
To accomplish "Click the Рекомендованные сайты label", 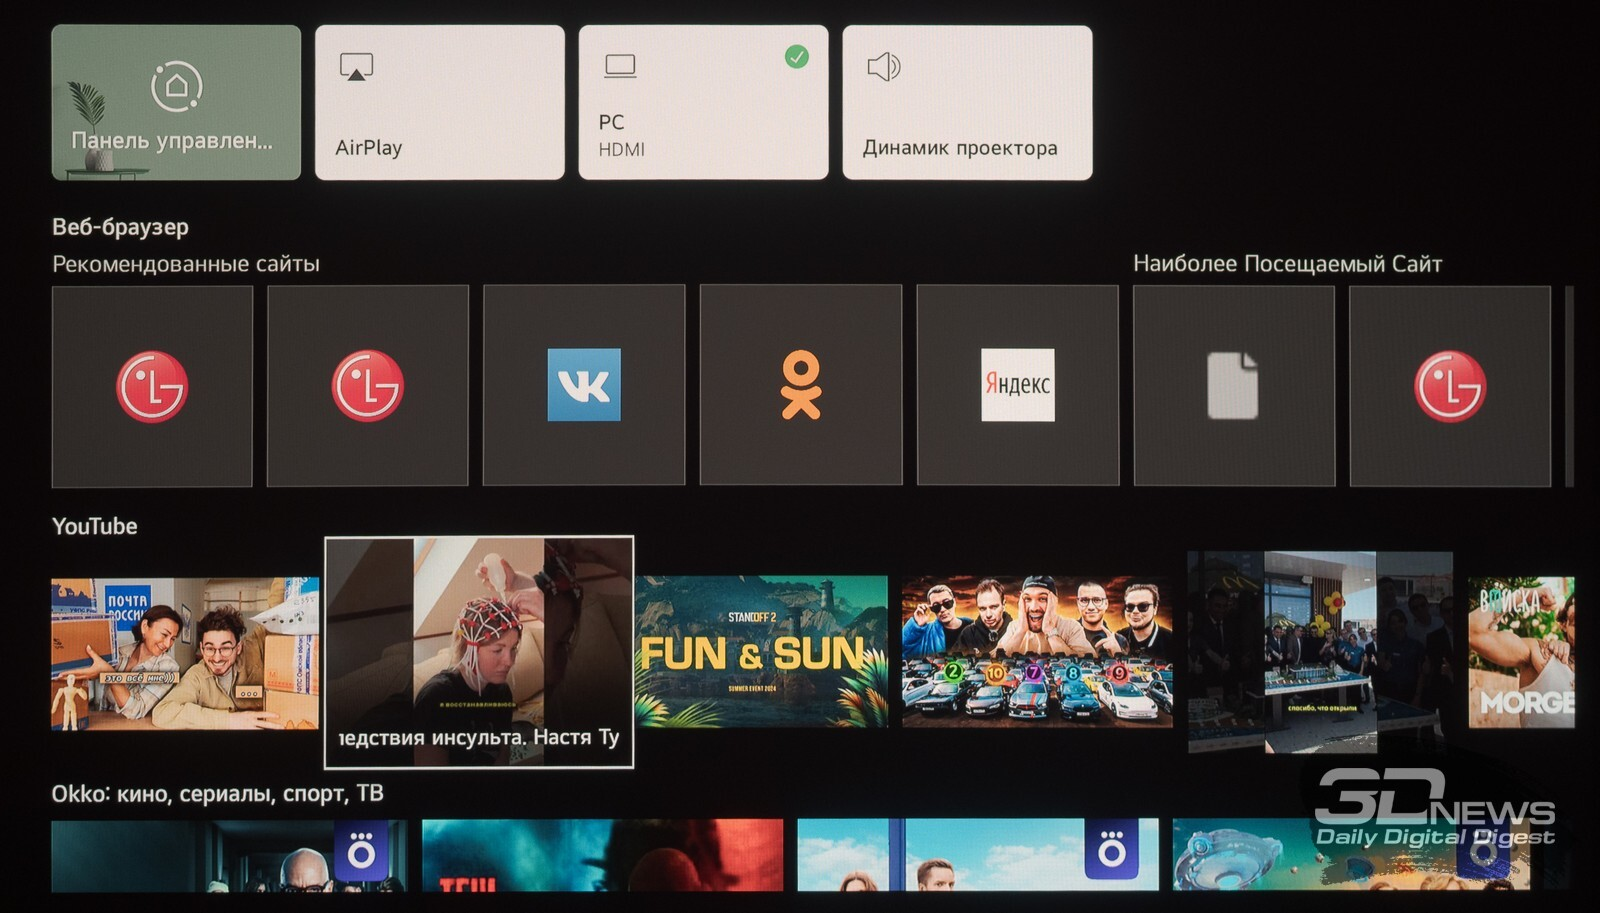I will [186, 264].
